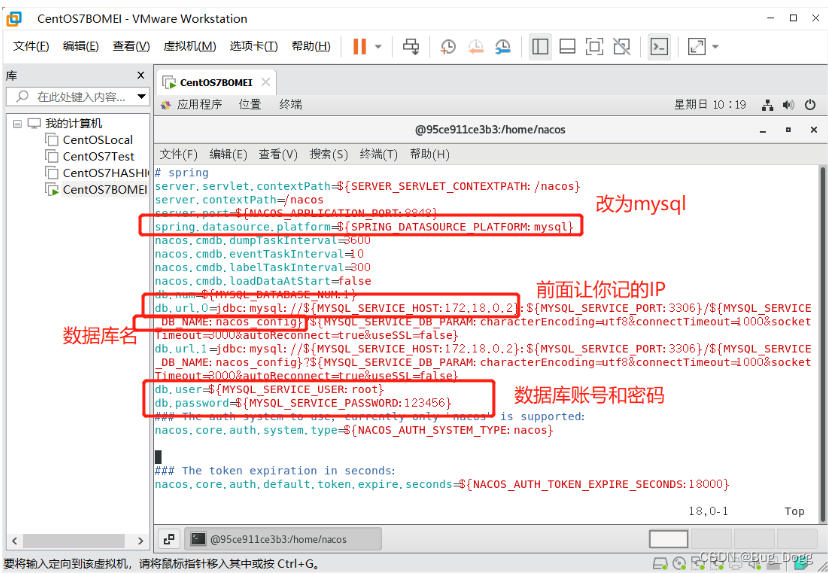
Task: Click the guest power icon
Action: pyautogui.click(x=810, y=105)
